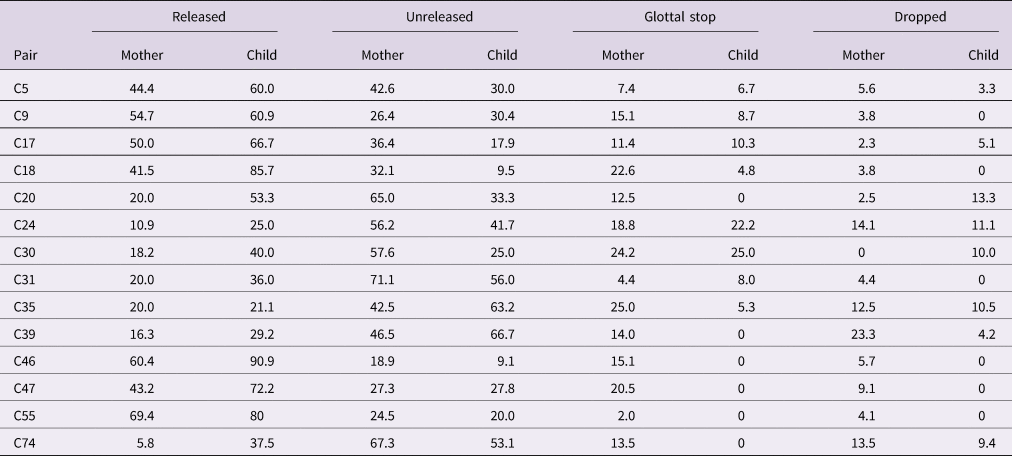Viewport: 1012px width, 456px height.
Task: Click the Unreleased column group header
Action: tap(425, 15)
